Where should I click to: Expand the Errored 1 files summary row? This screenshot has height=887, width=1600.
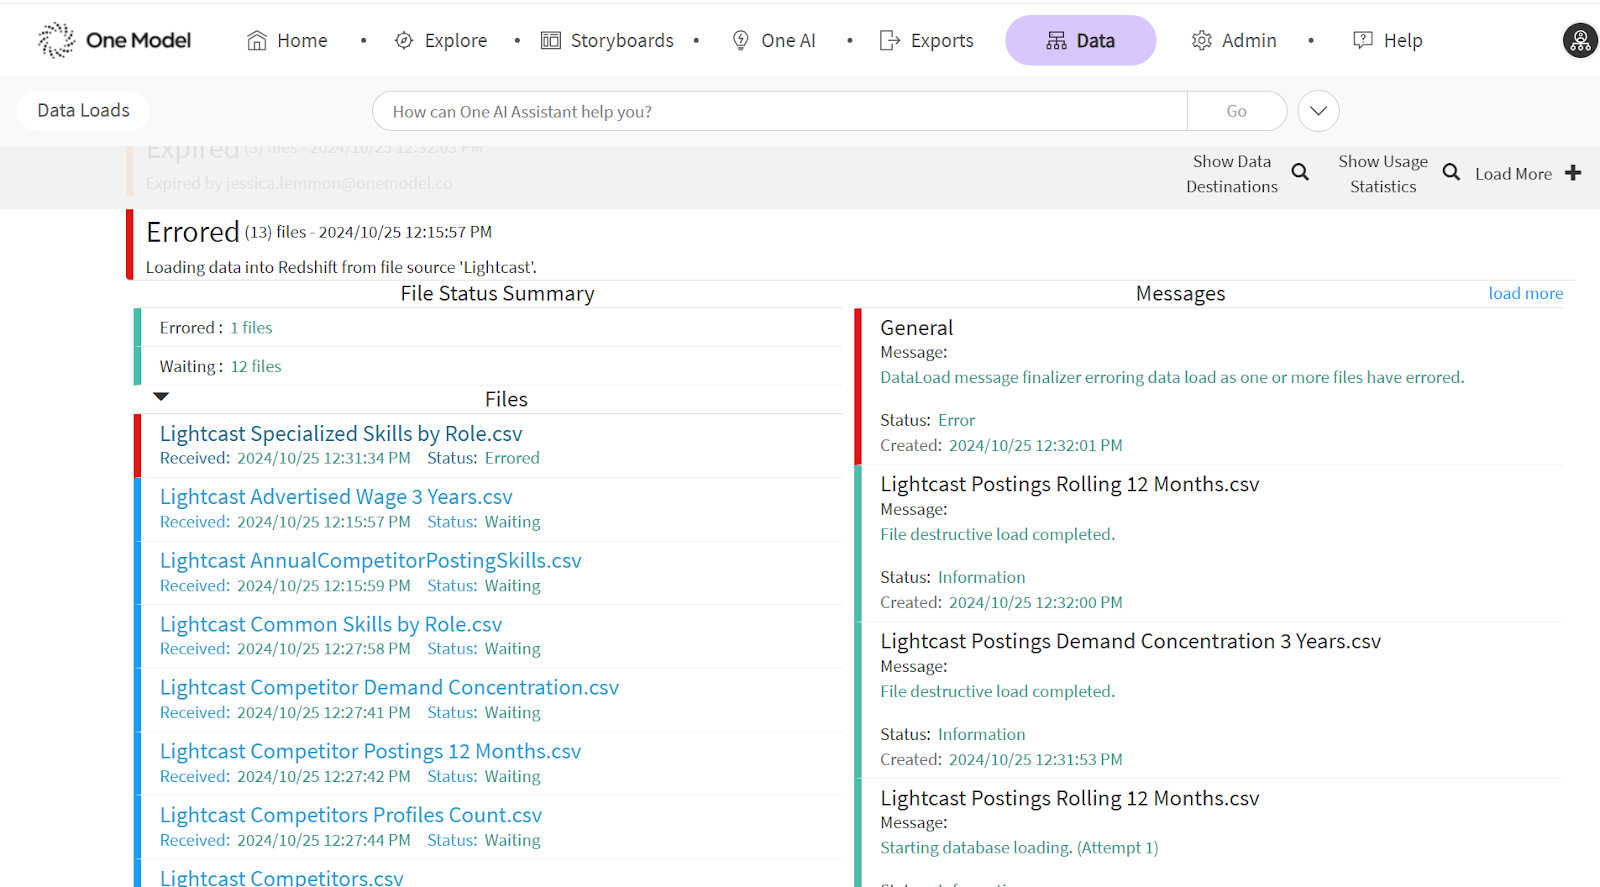[216, 328]
